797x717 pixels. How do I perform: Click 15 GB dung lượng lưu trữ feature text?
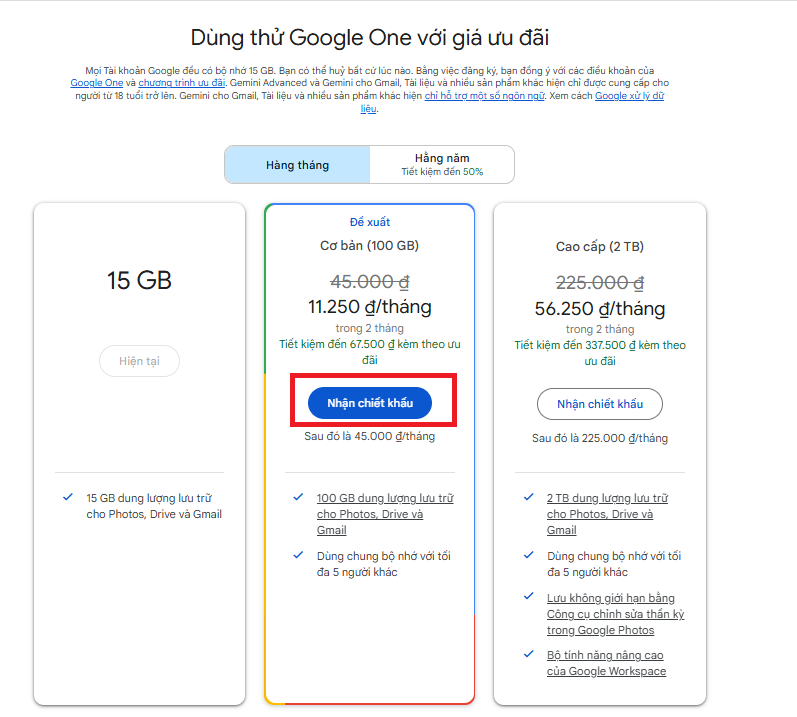154,506
